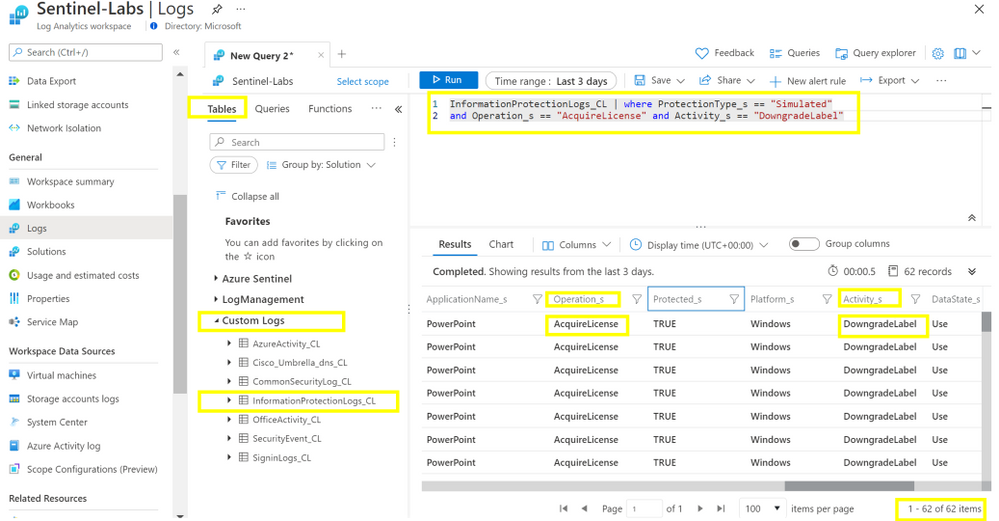Collapse the left navigation with double chevron
999x521 pixels.
176,52
